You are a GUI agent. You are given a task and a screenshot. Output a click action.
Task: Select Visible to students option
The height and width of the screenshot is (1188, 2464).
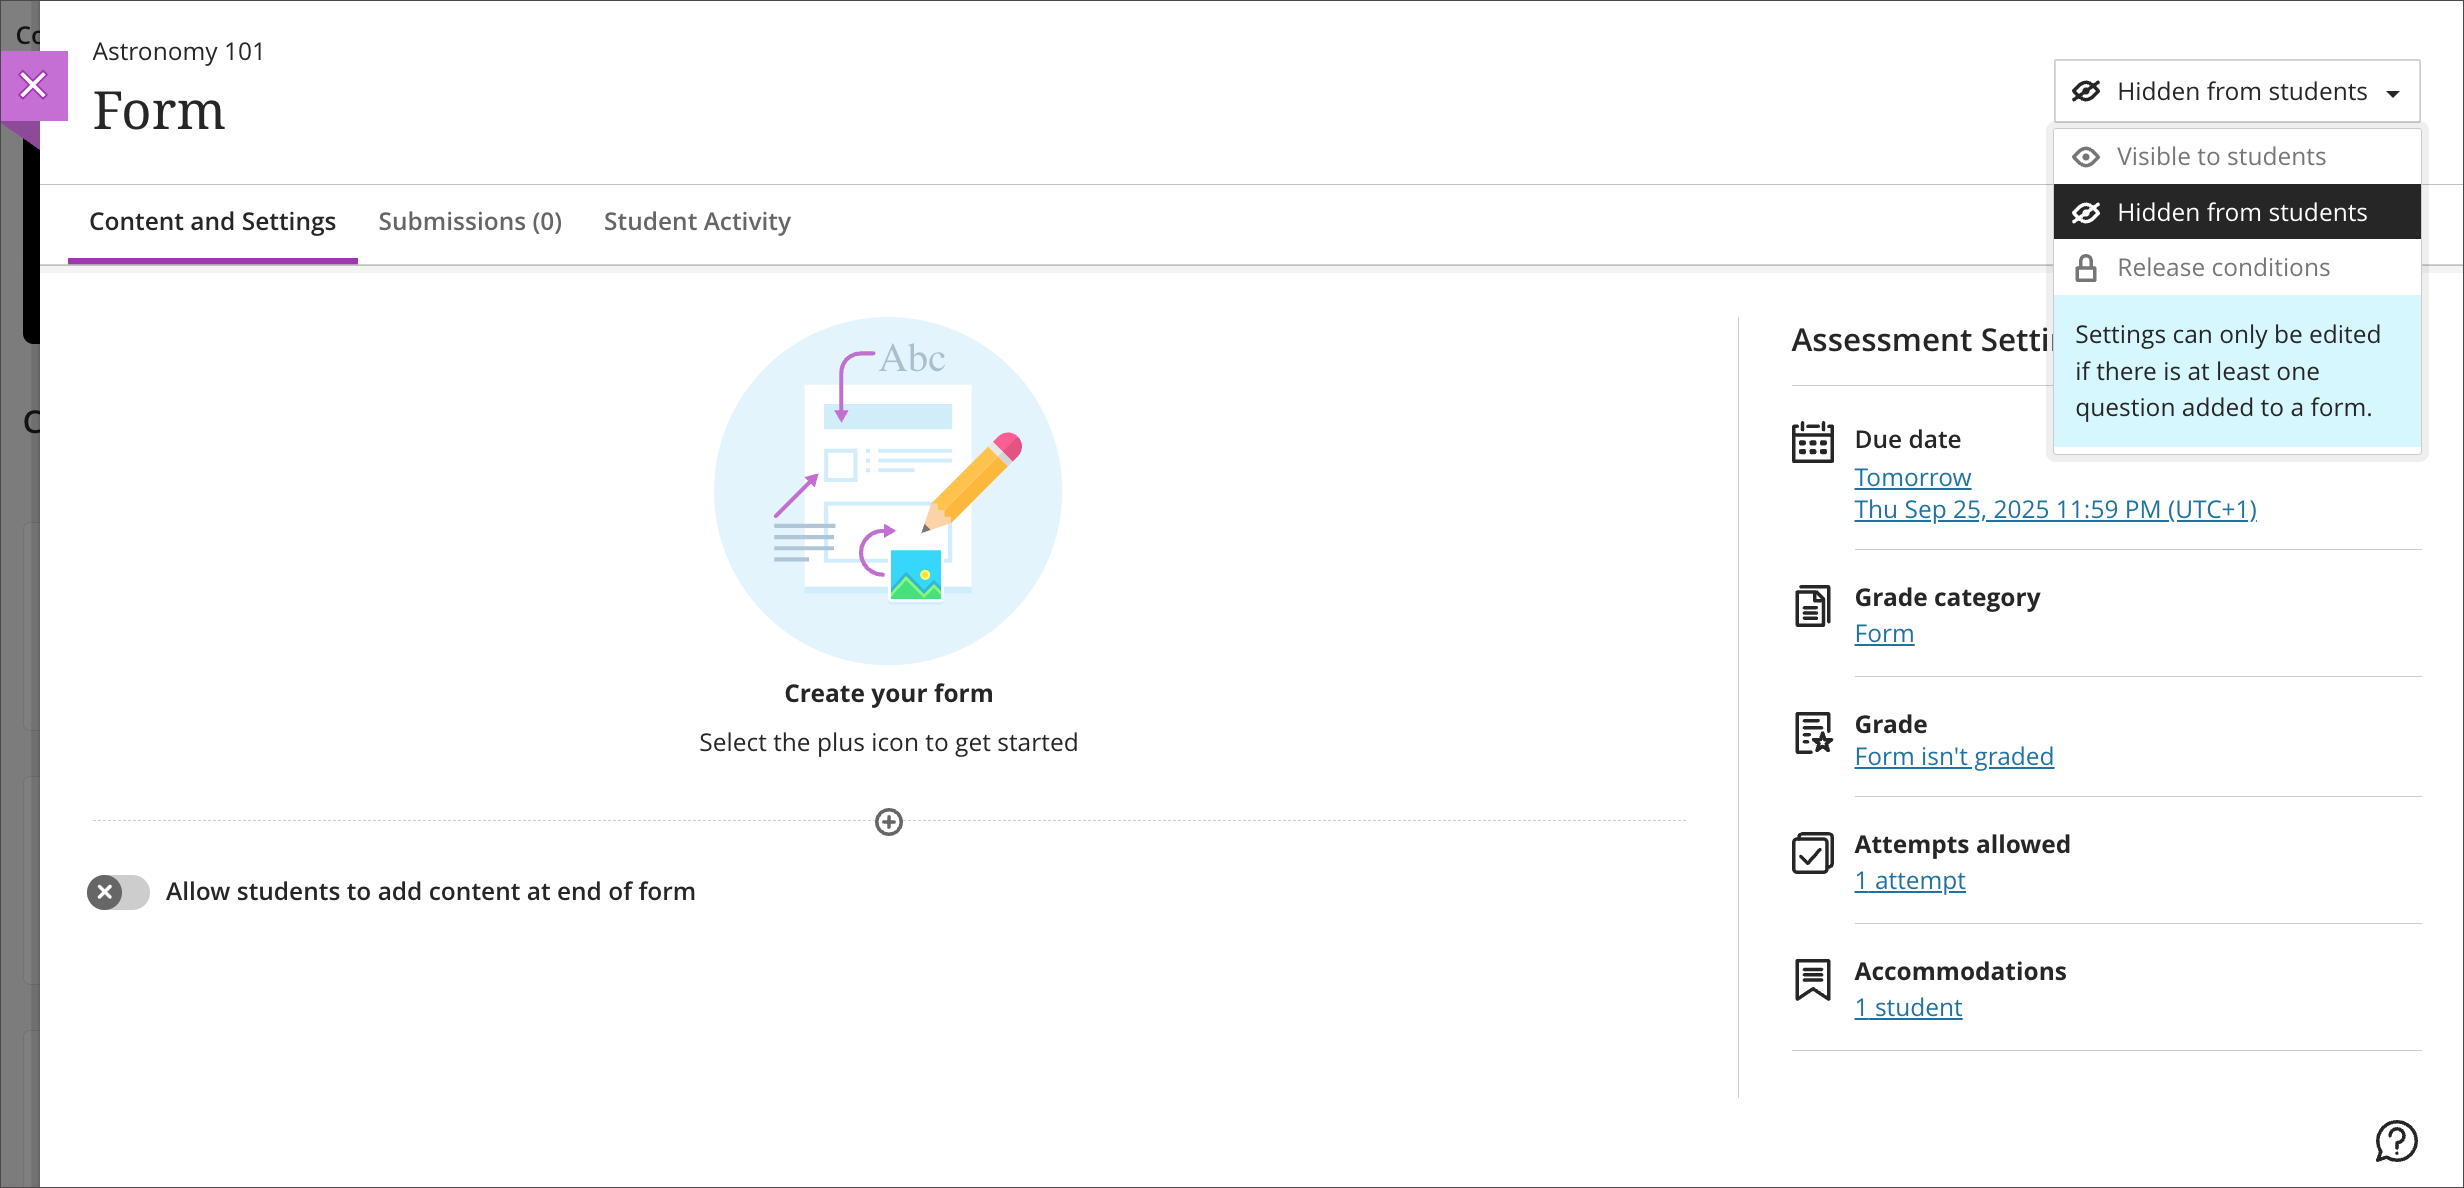pyautogui.click(x=2220, y=157)
